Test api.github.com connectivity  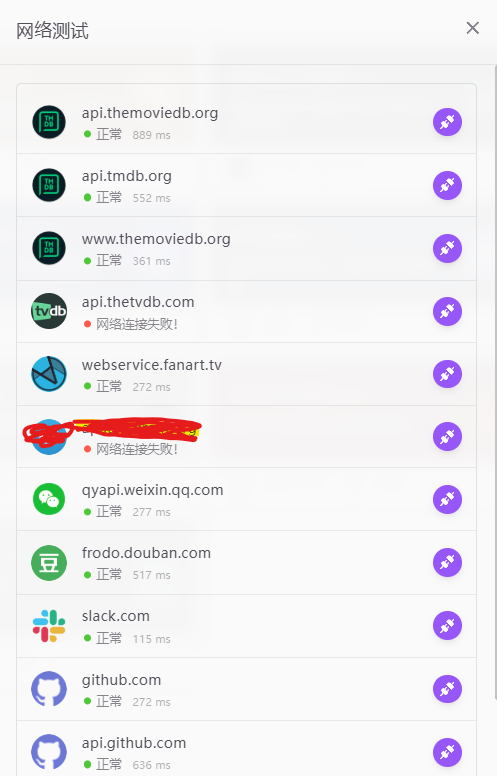tap(447, 752)
